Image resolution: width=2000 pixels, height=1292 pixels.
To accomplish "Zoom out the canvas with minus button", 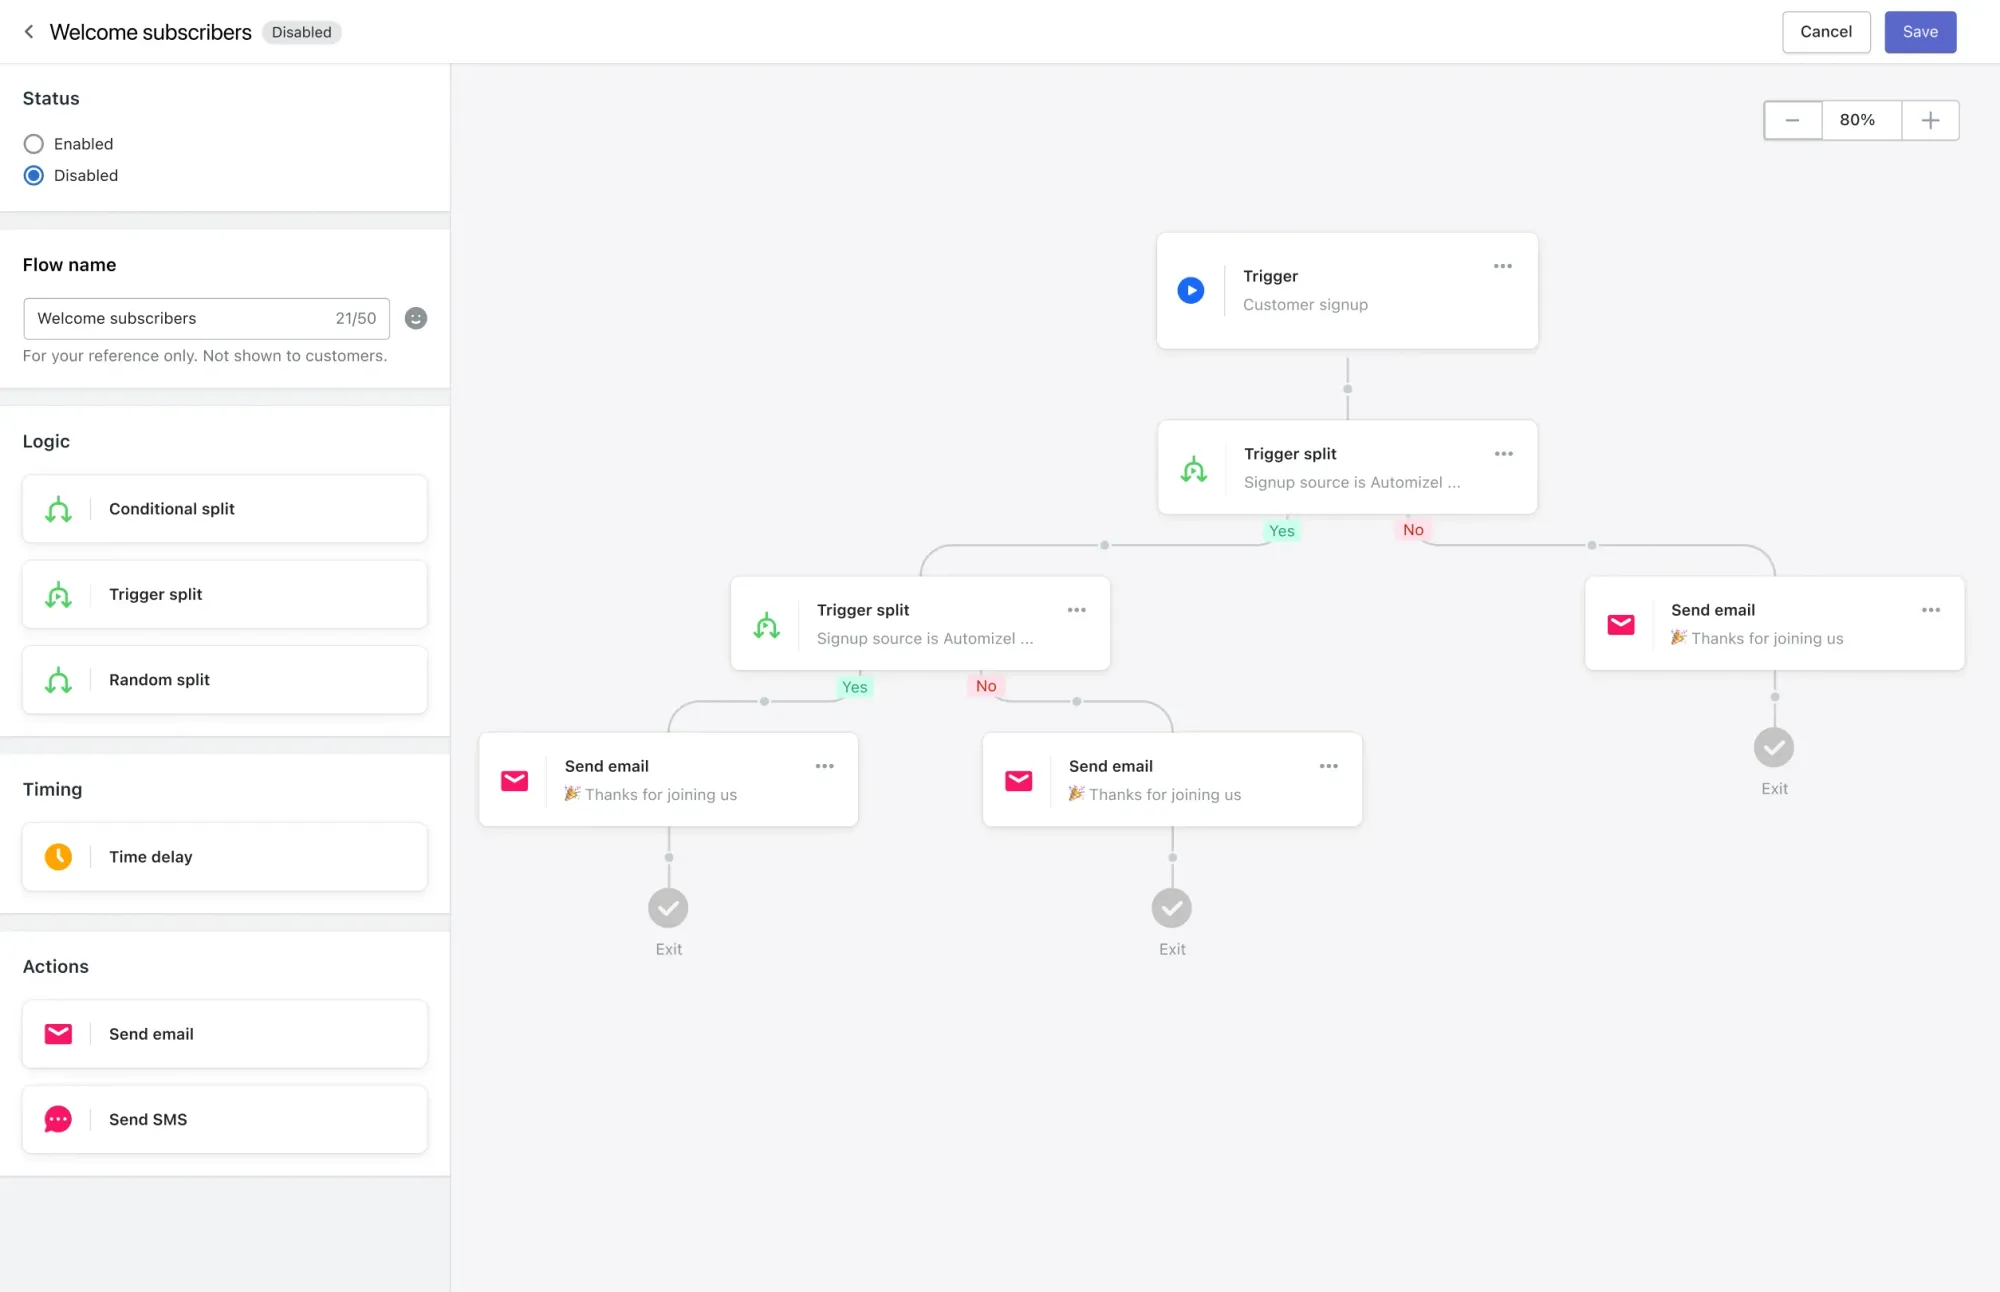I will [1792, 120].
